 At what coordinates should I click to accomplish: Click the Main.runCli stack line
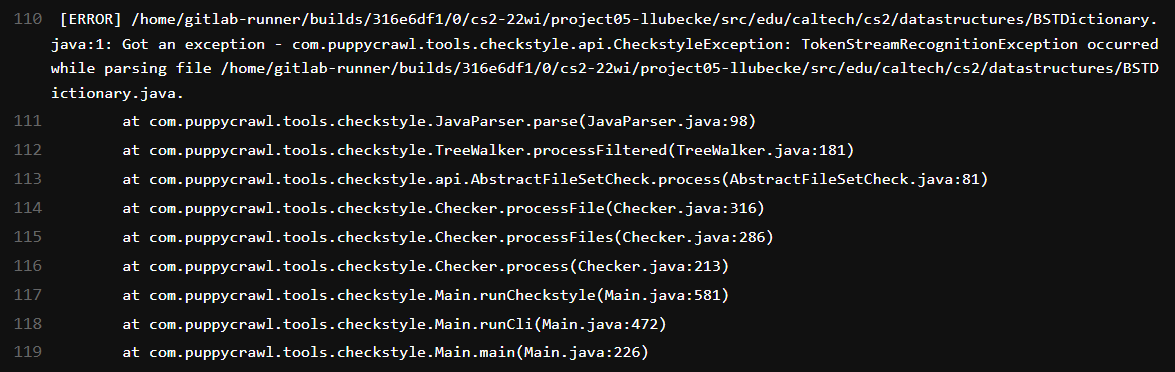(395, 324)
